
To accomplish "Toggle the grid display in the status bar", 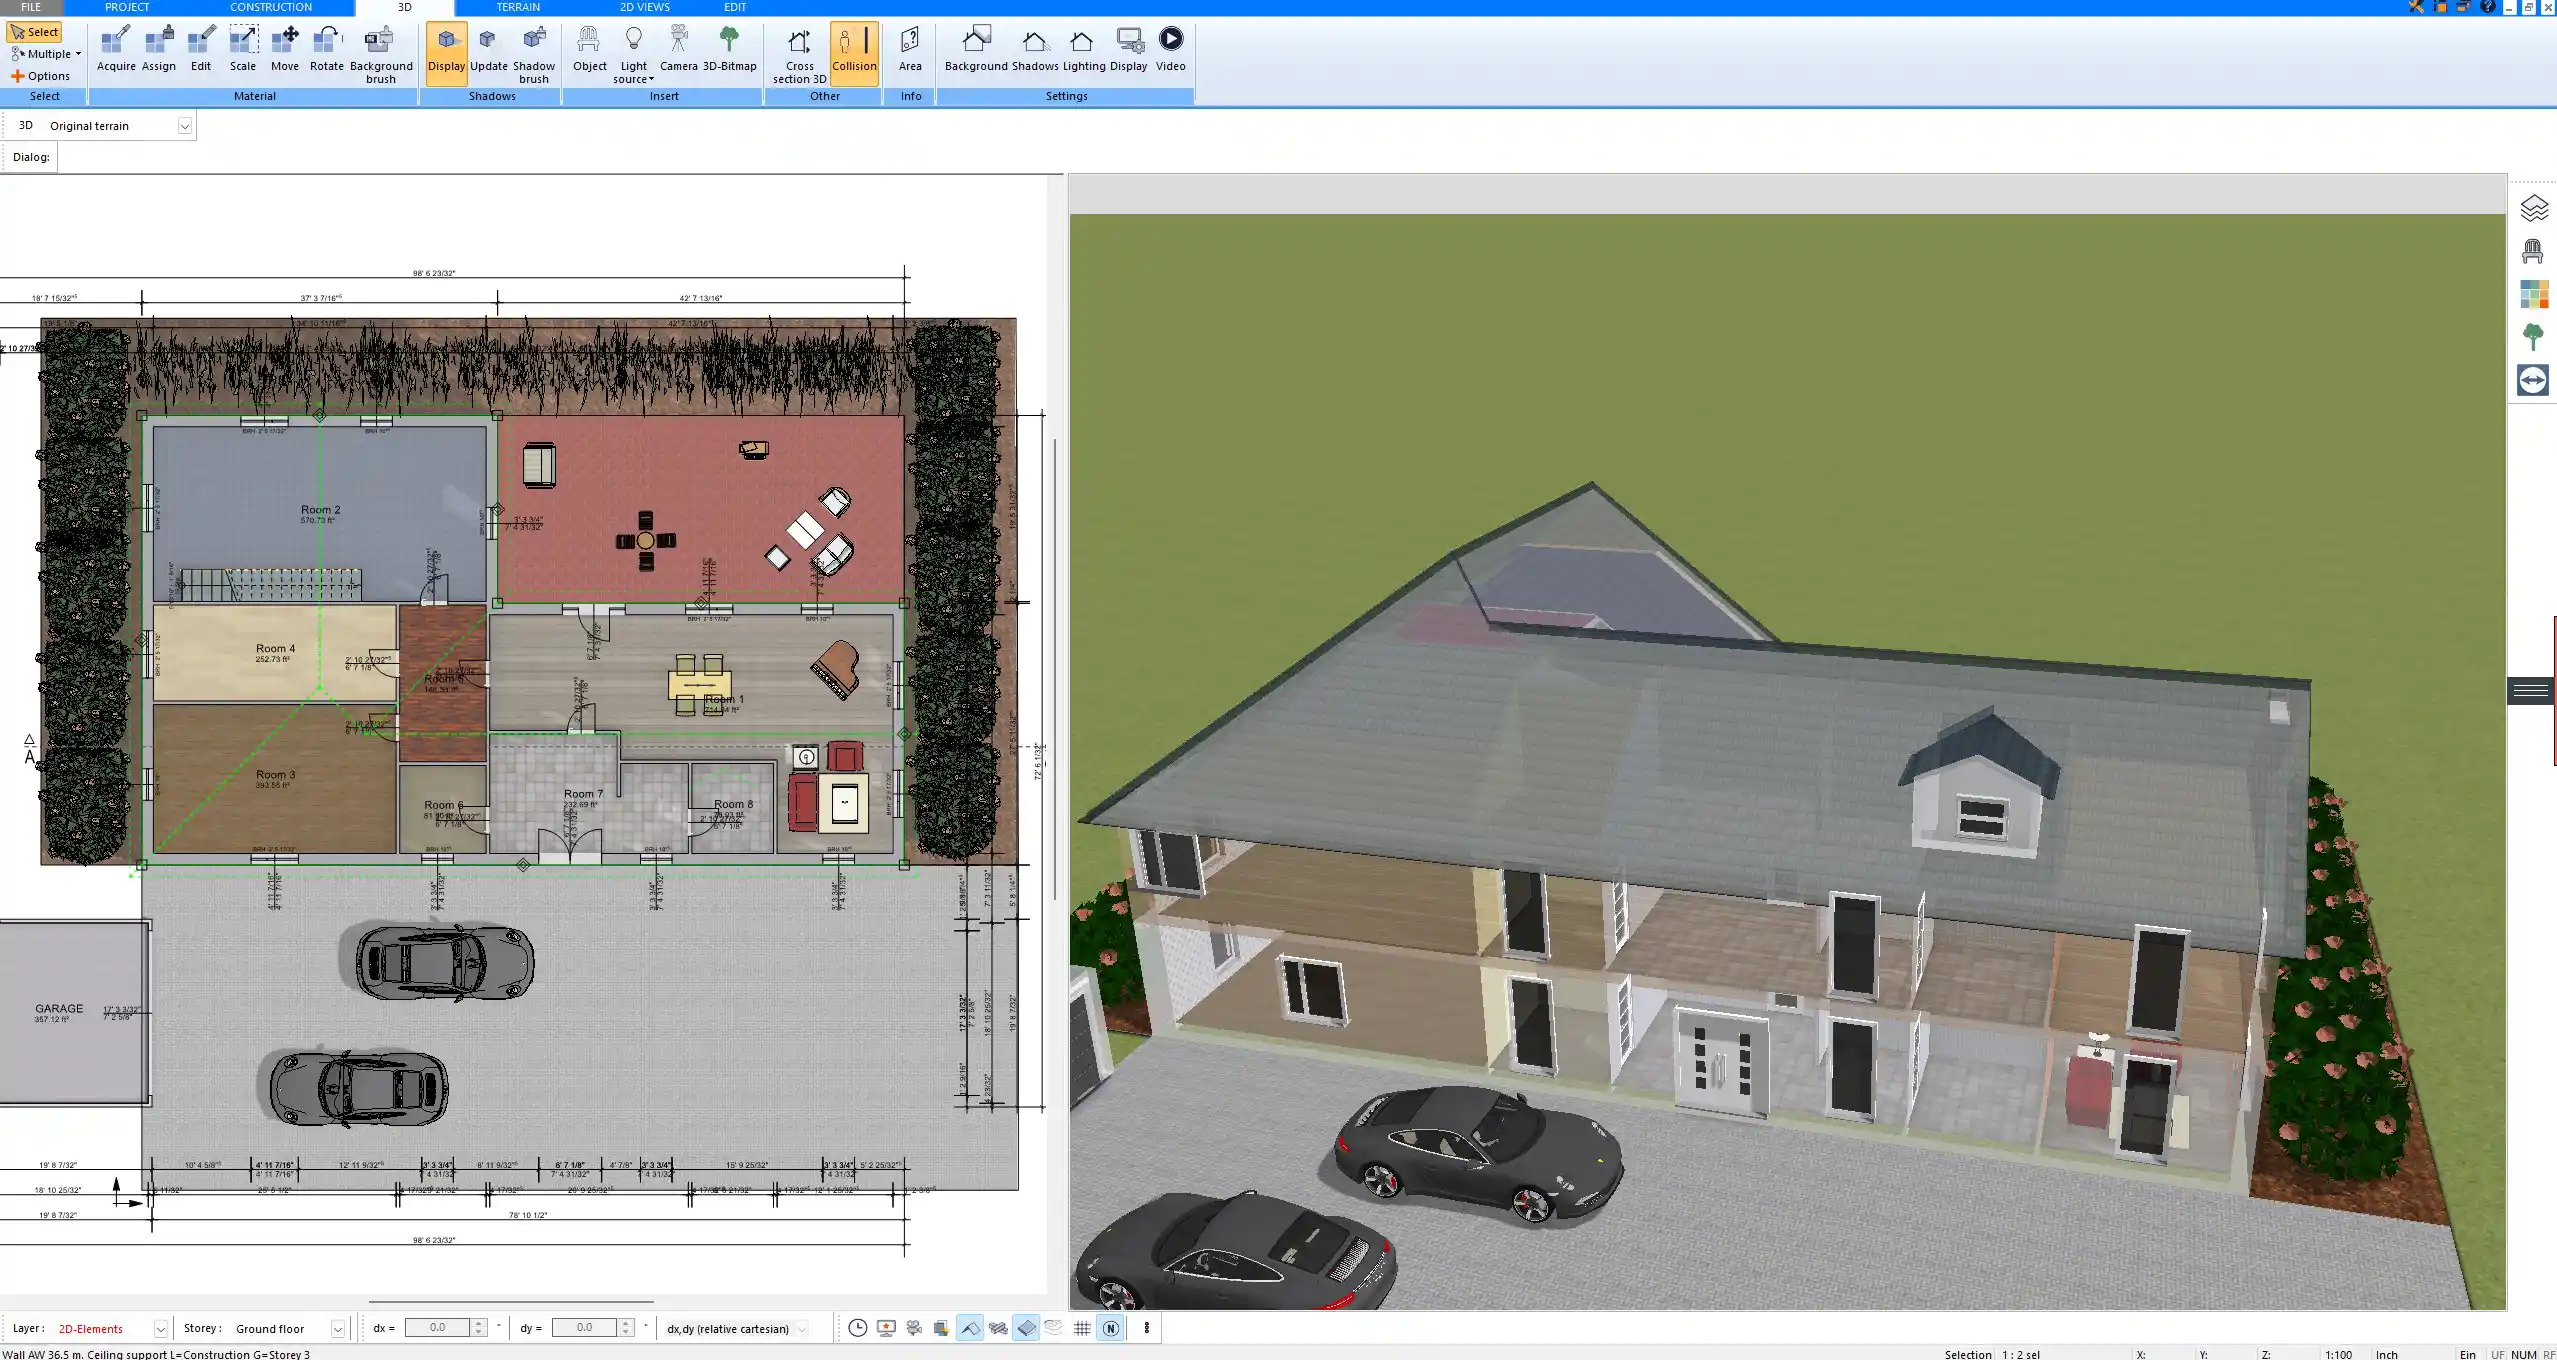I will (1081, 1328).
